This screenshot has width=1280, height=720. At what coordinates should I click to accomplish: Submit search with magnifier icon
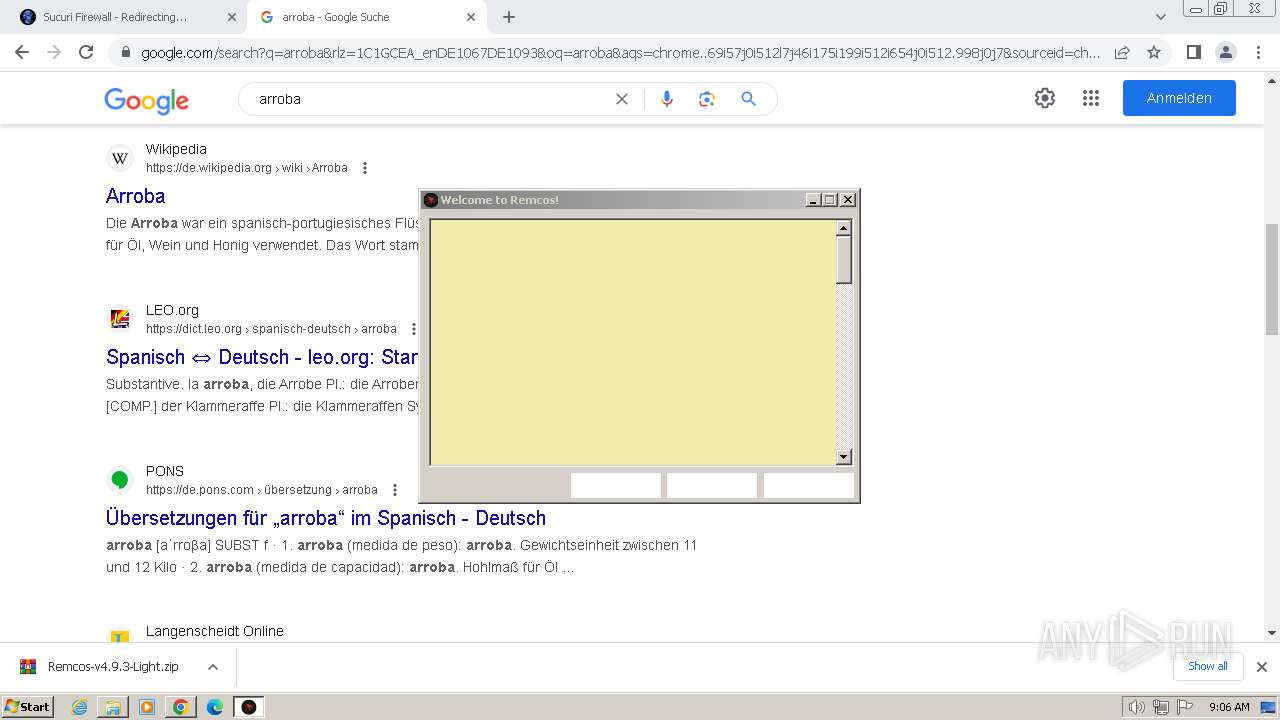tap(748, 99)
